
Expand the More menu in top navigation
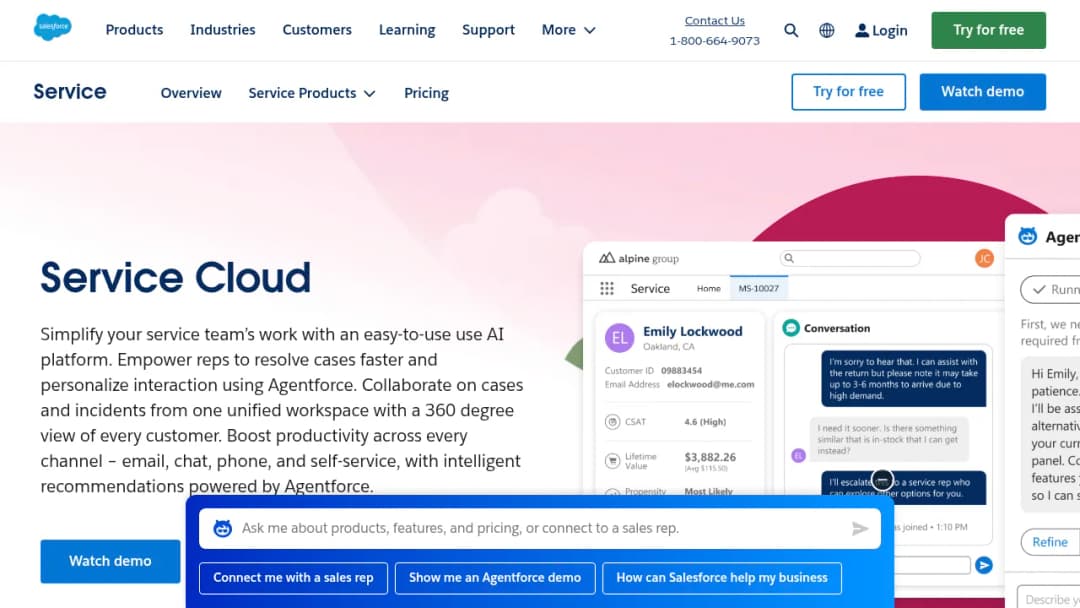tap(568, 30)
